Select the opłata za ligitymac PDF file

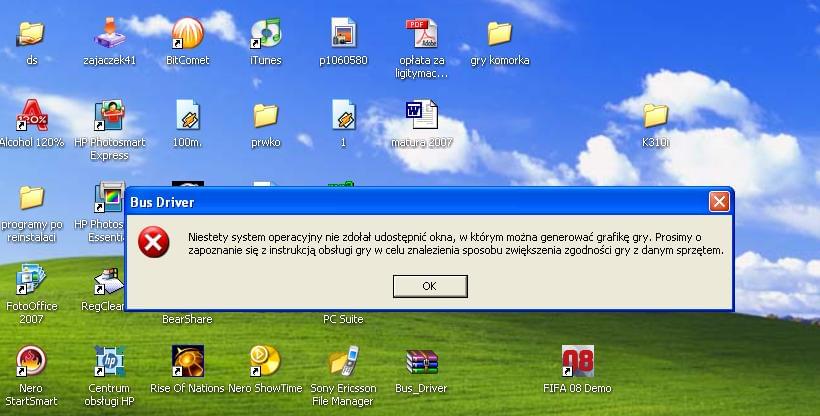(x=422, y=32)
